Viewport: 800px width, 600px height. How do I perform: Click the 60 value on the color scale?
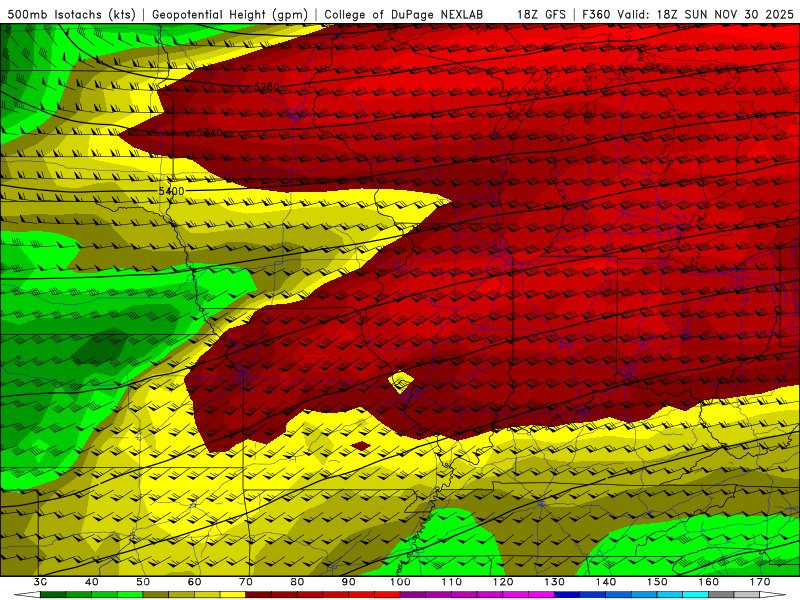194,582
